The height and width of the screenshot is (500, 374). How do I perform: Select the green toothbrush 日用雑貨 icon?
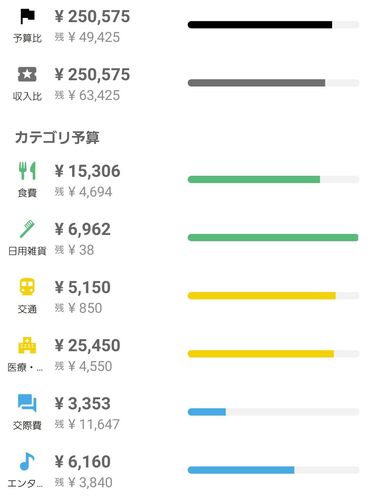27,229
